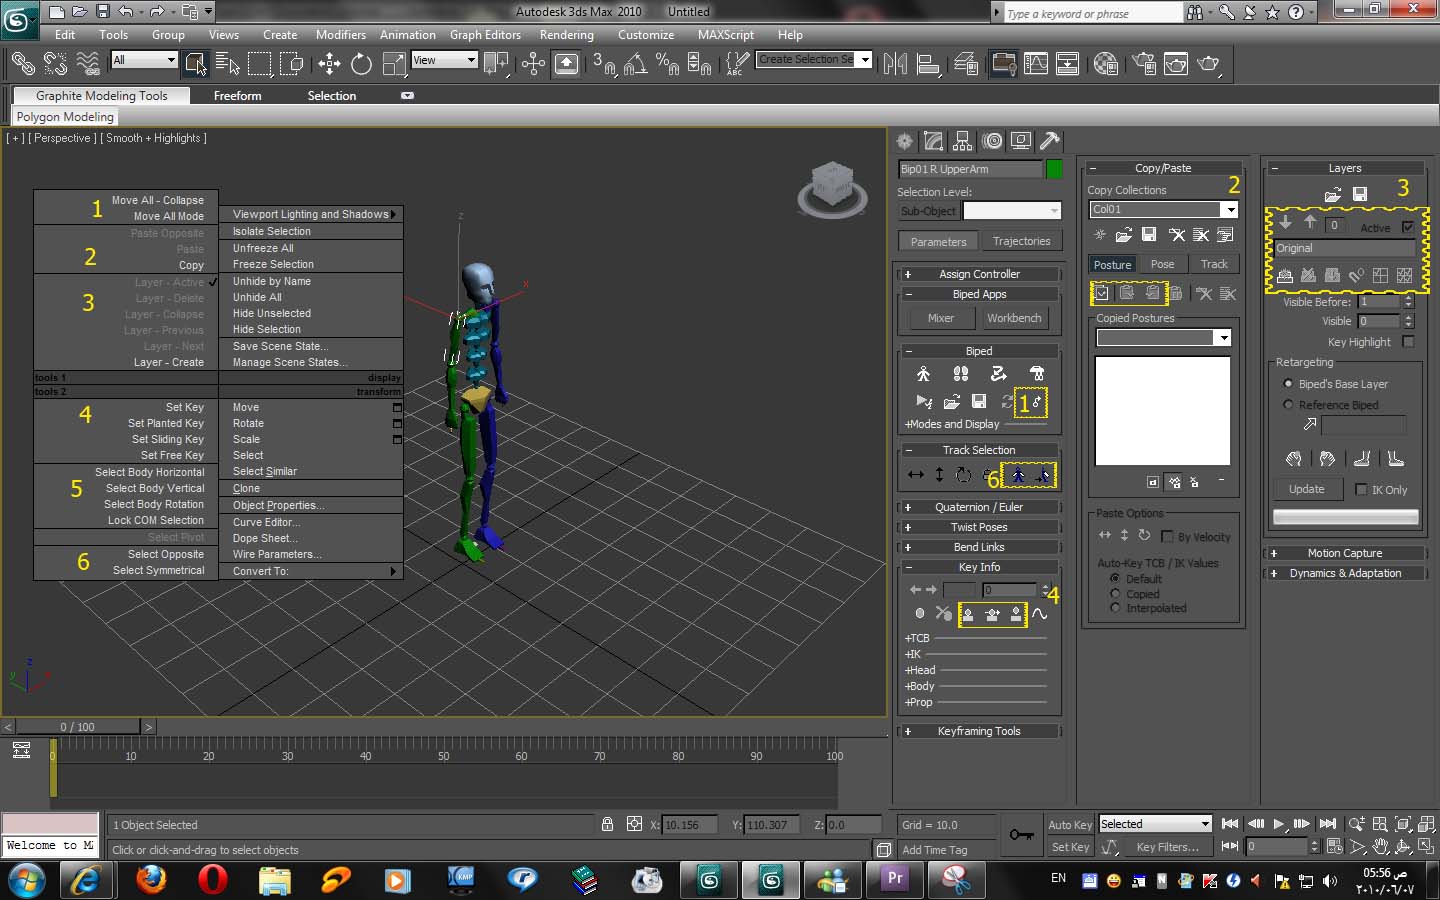Viewport: 1440px width, 900px height.
Task: Click Body Horizontal track selection arrow
Action: pyautogui.click(x=915, y=475)
